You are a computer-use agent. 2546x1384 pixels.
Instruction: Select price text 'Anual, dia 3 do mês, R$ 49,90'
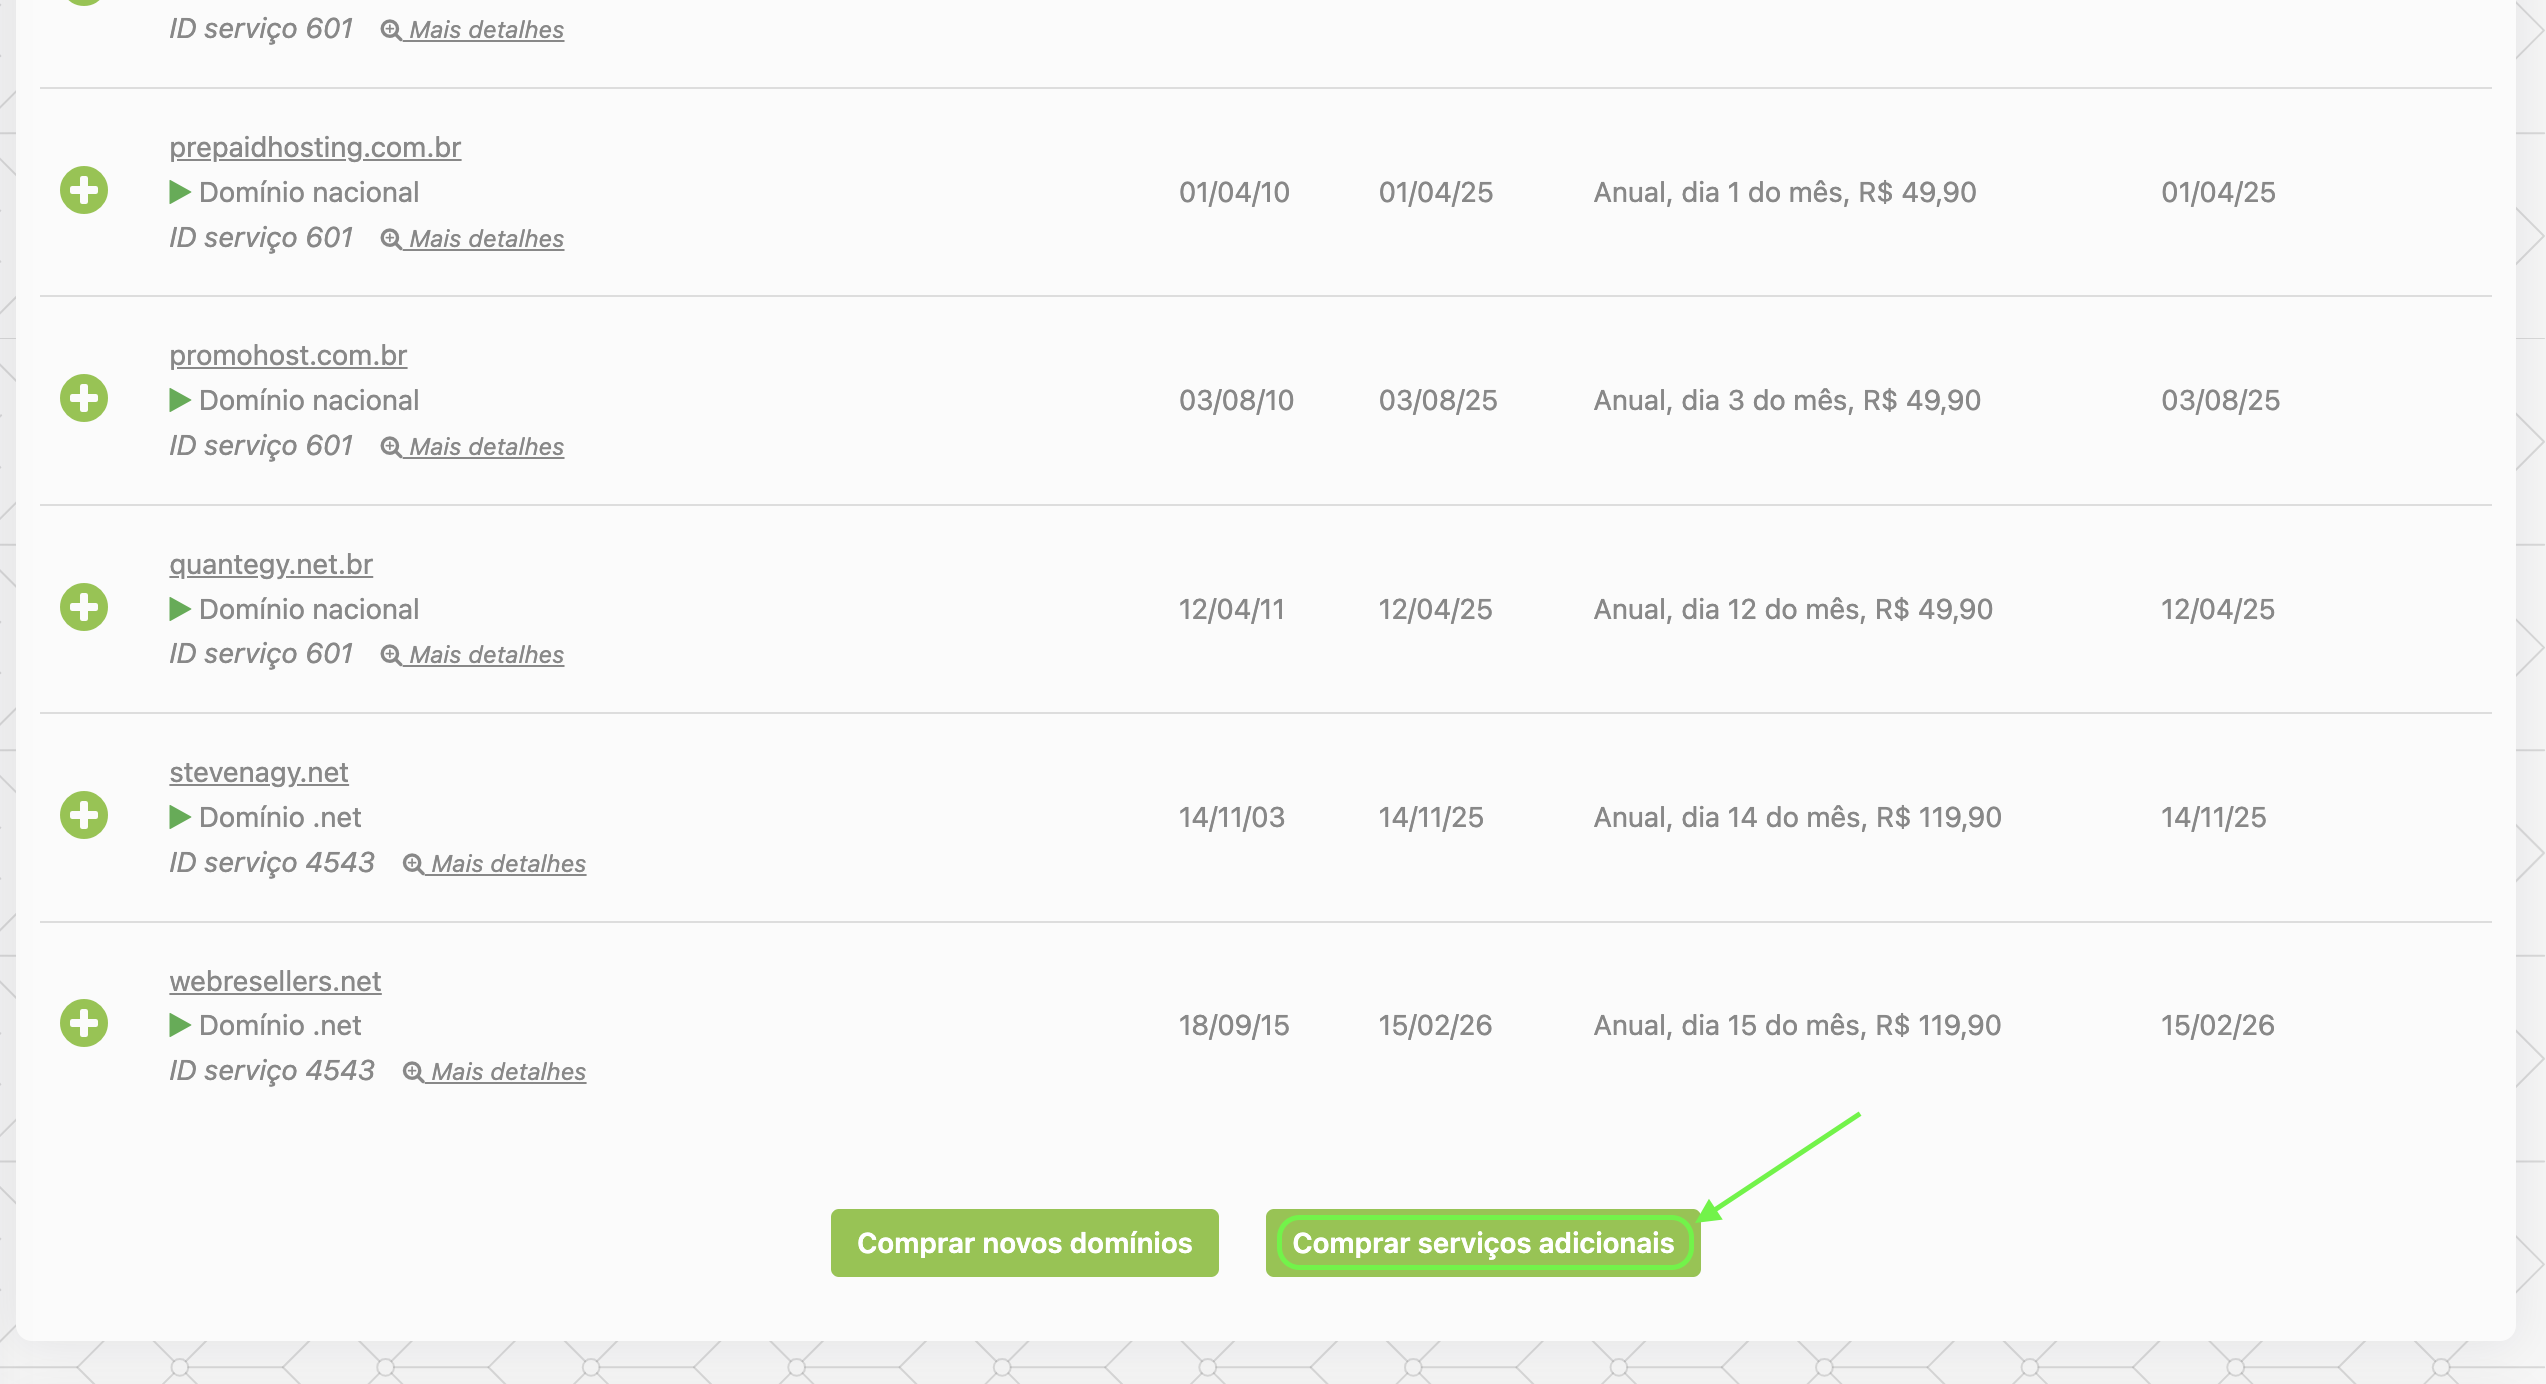point(1787,400)
